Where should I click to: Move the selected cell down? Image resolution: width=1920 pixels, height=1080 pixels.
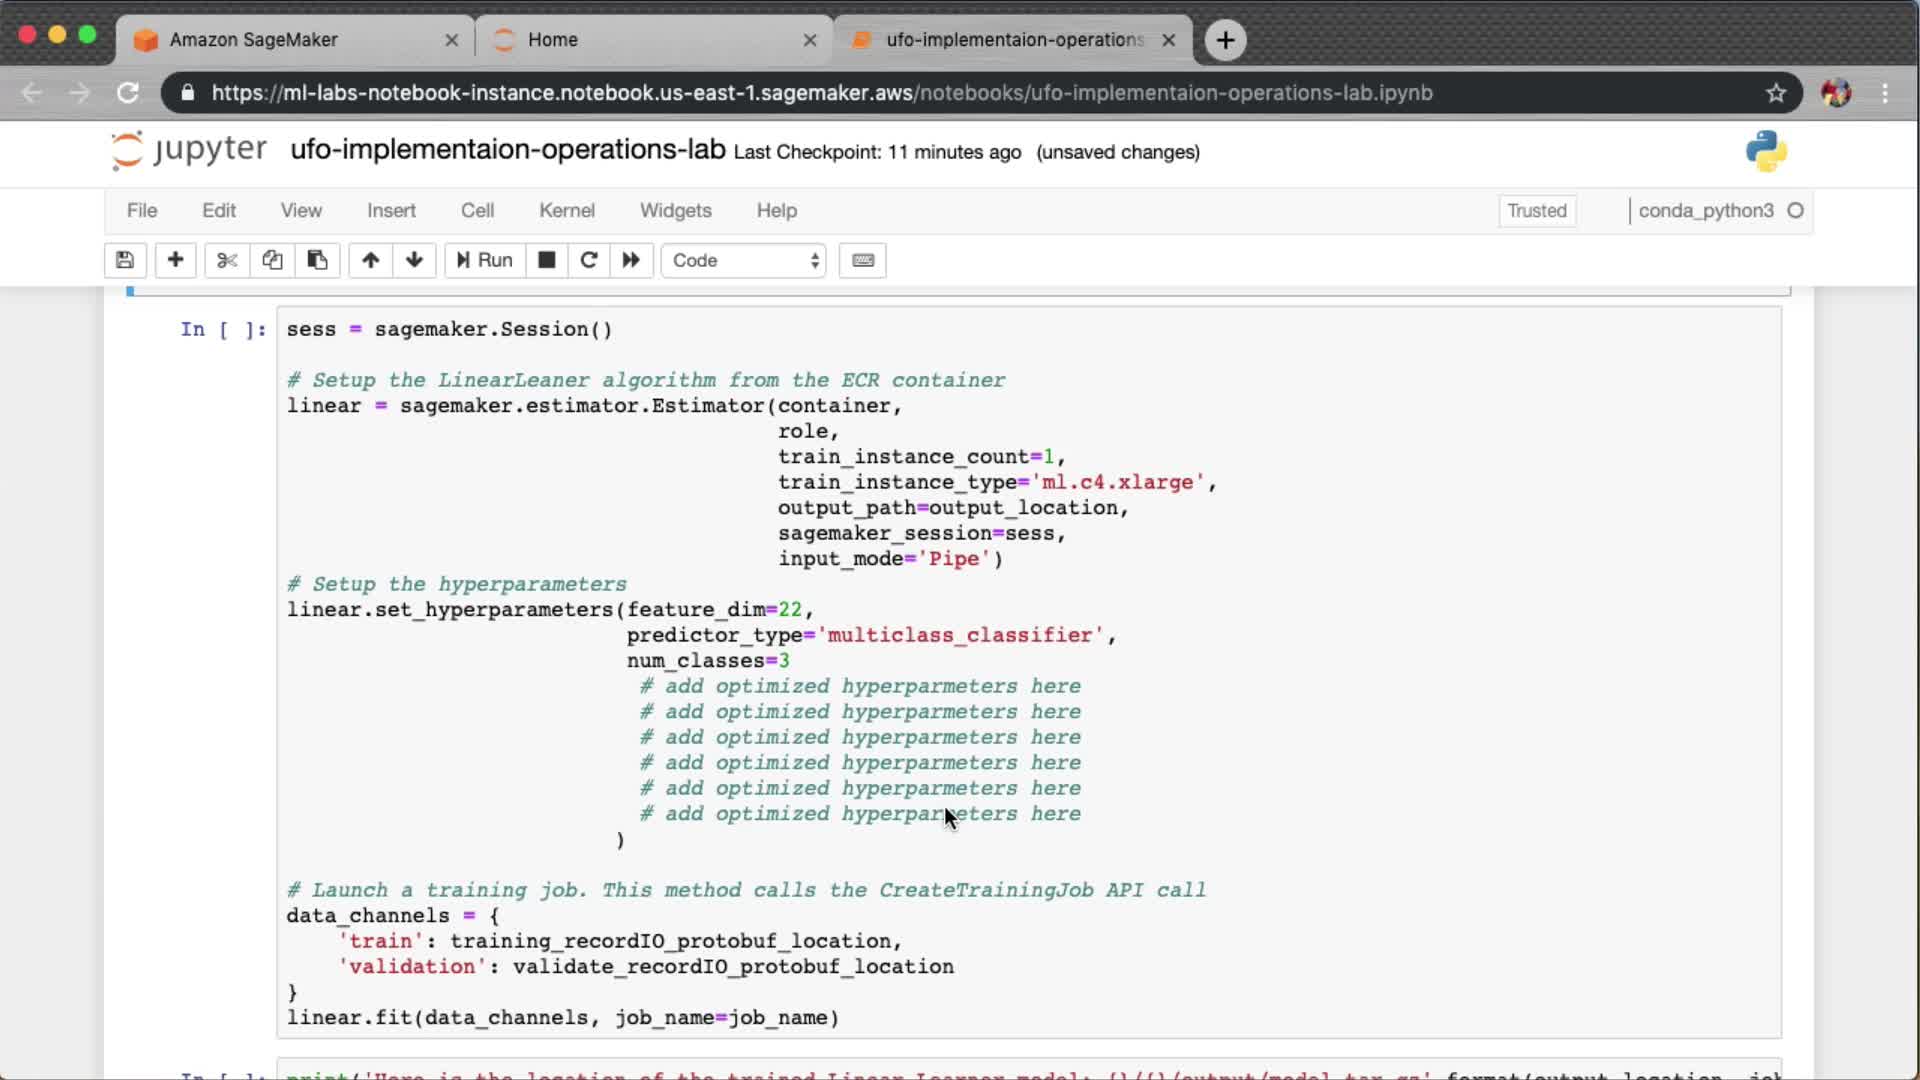(x=414, y=260)
